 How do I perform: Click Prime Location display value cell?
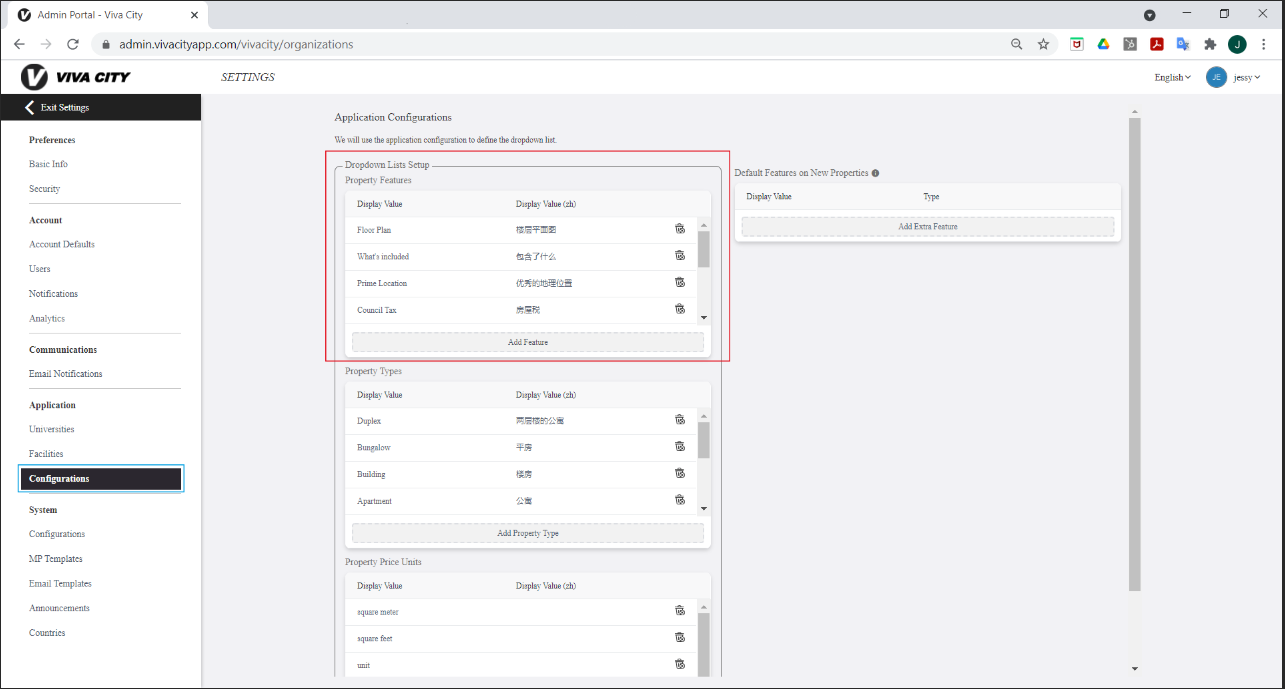point(382,284)
